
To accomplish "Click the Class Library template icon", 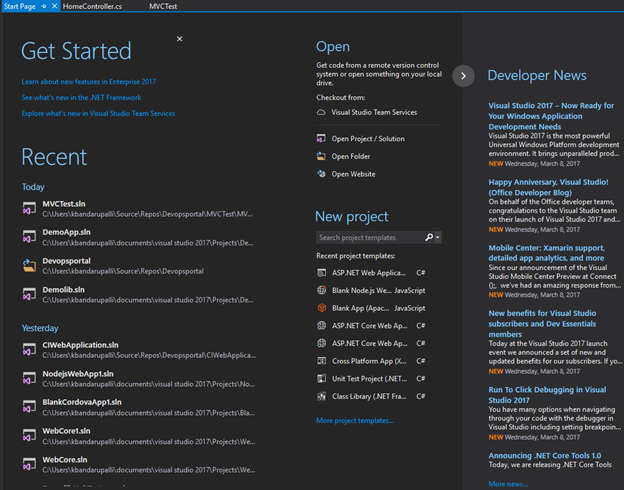I will click(x=321, y=396).
